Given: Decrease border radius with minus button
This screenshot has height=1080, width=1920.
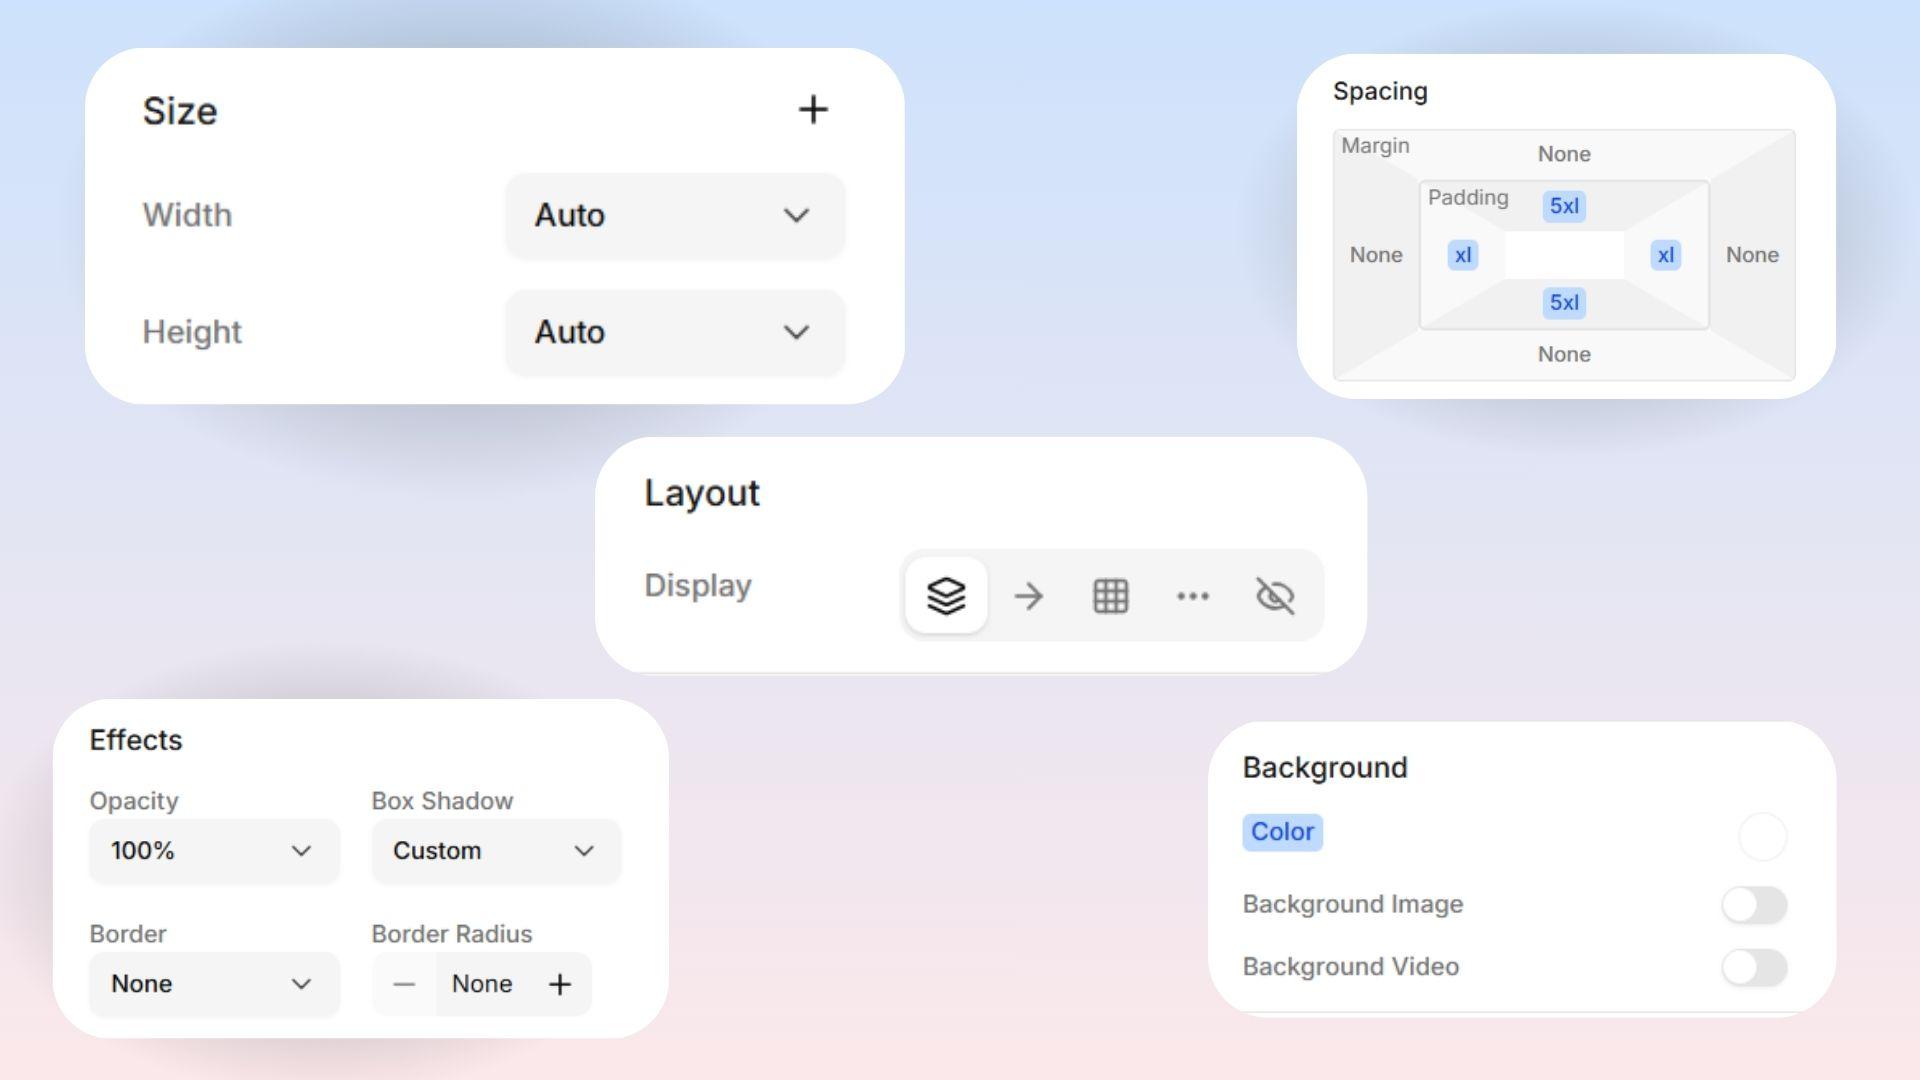Looking at the screenshot, I should pos(404,984).
